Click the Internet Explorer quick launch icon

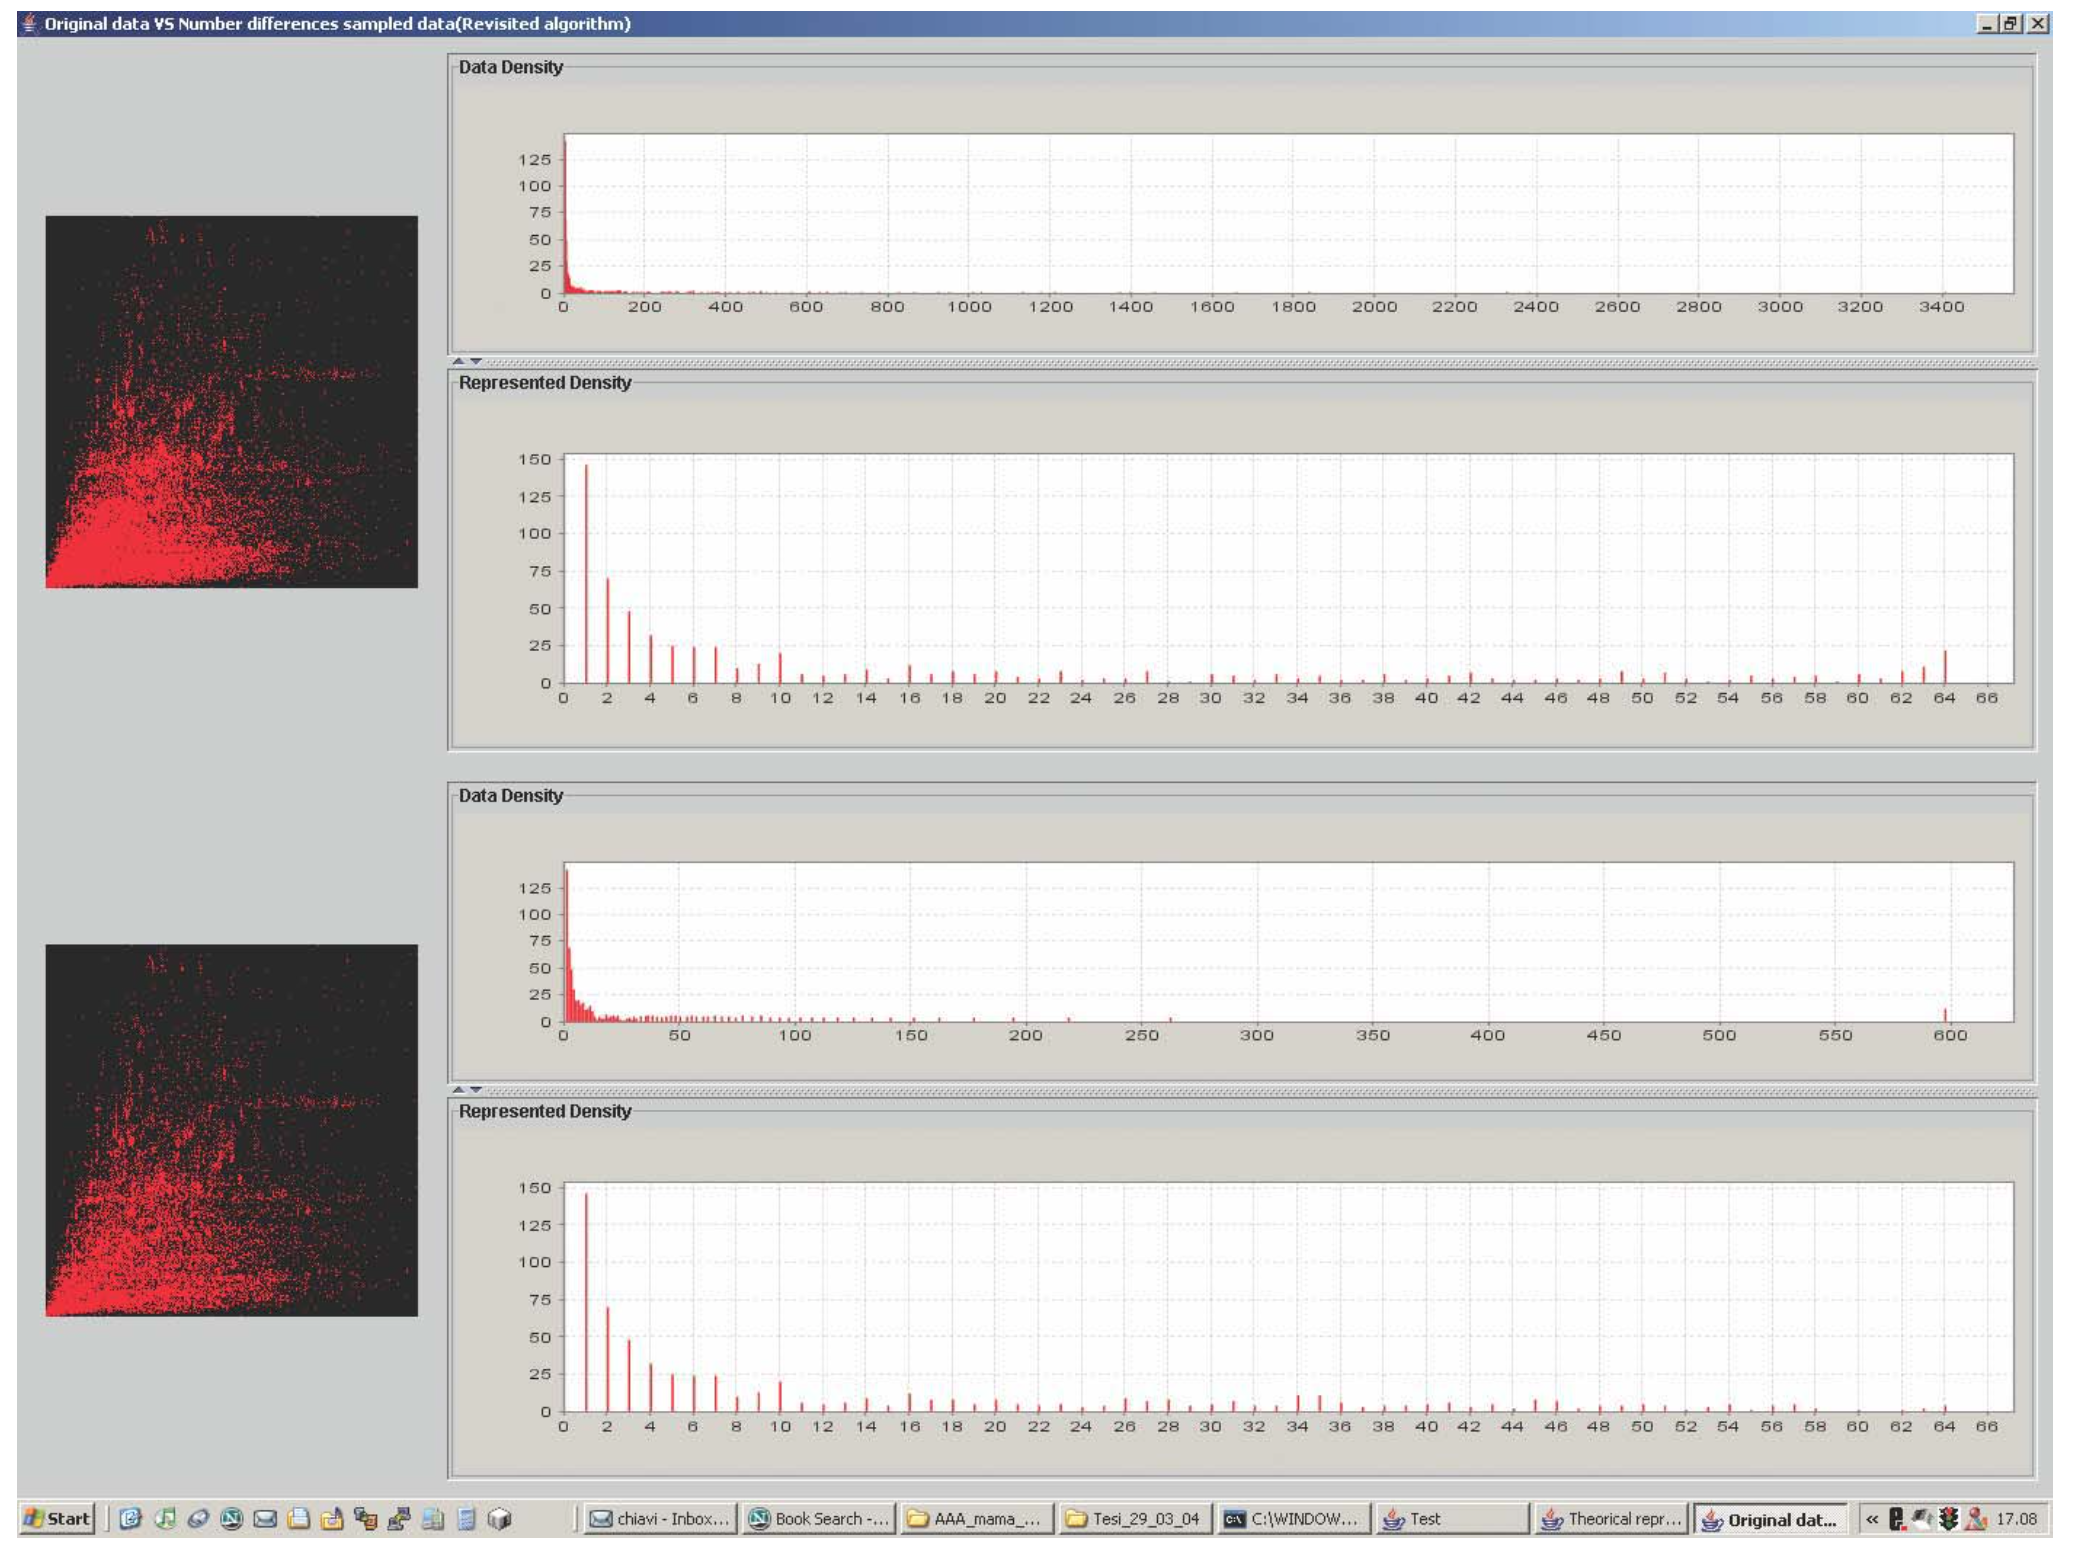point(130,1519)
